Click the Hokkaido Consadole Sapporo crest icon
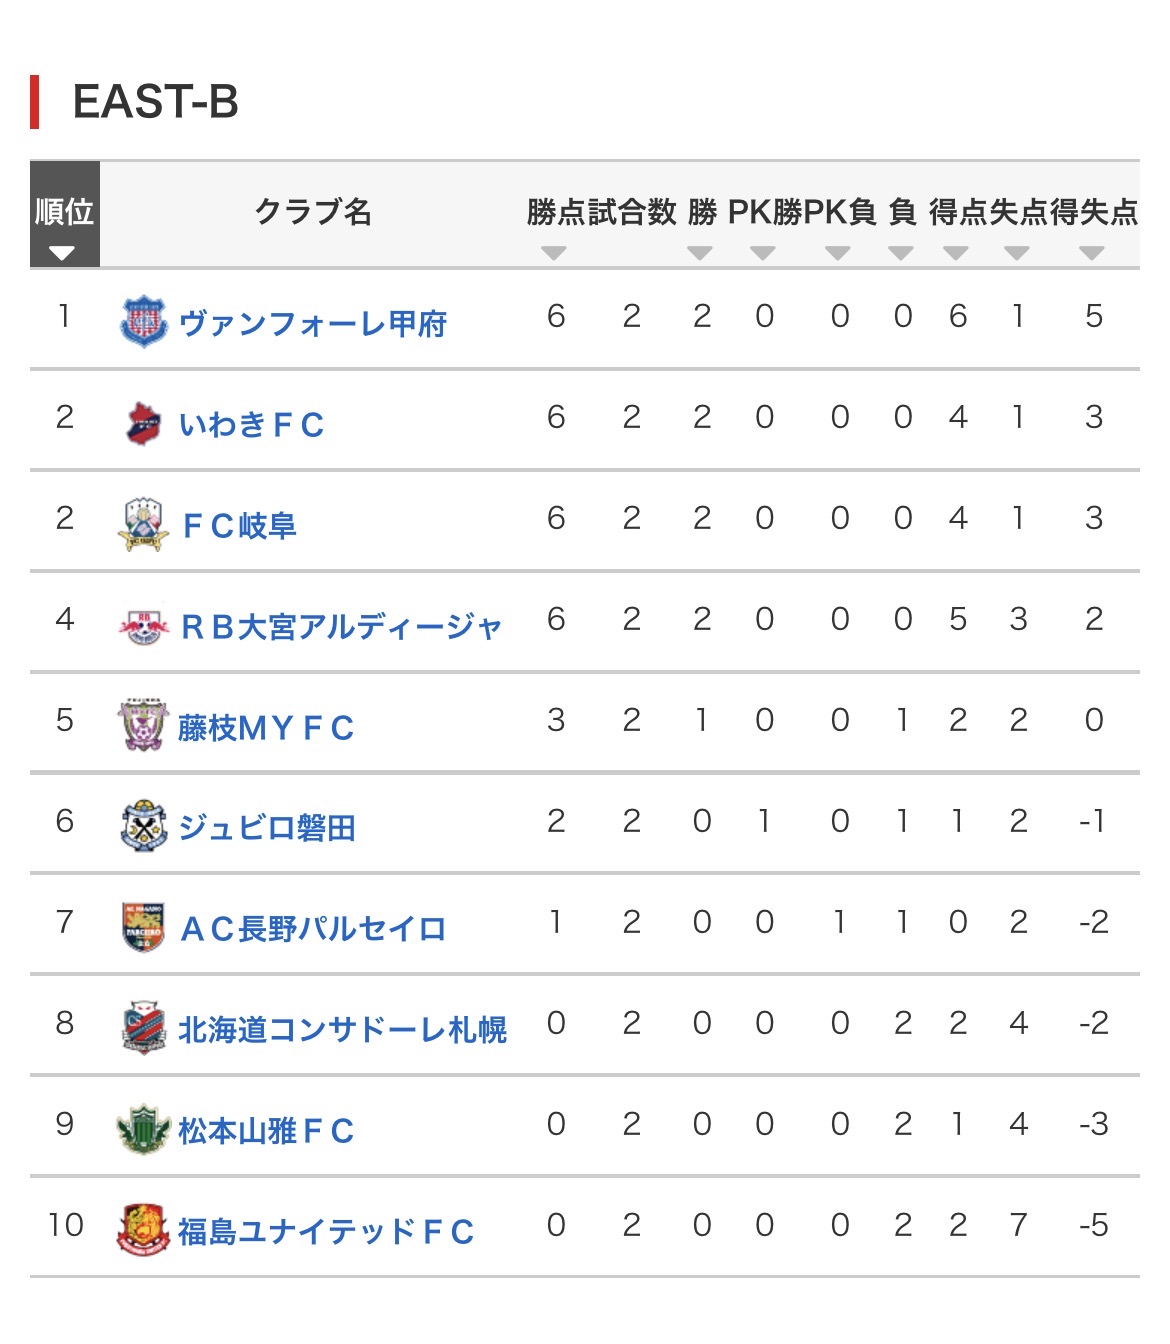1170x1344 pixels. [143, 1029]
